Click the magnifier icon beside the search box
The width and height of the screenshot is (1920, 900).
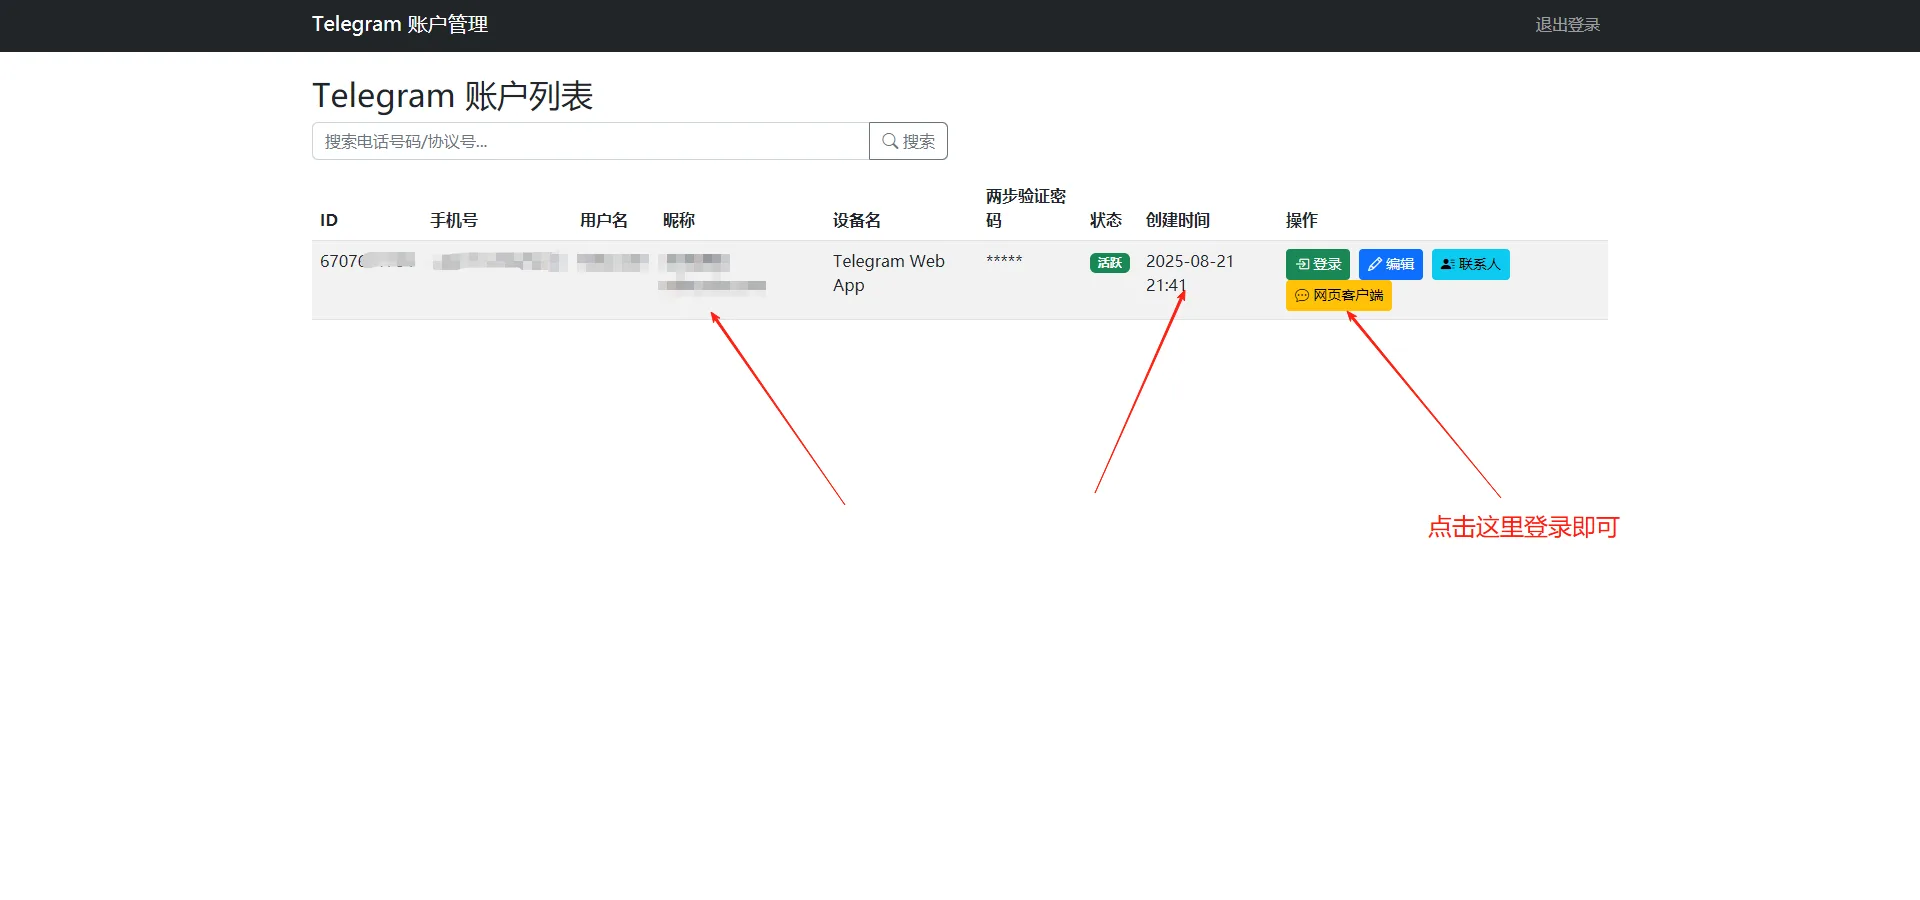click(x=889, y=141)
